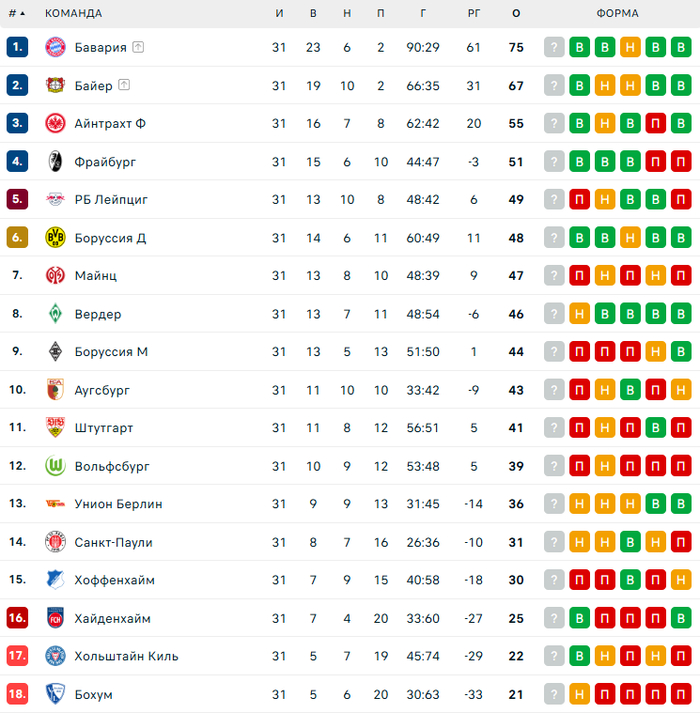The width and height of the screenshot is (700, 713).
Task: Sort table by the # column arrow
Action: (x=22, y=14)
